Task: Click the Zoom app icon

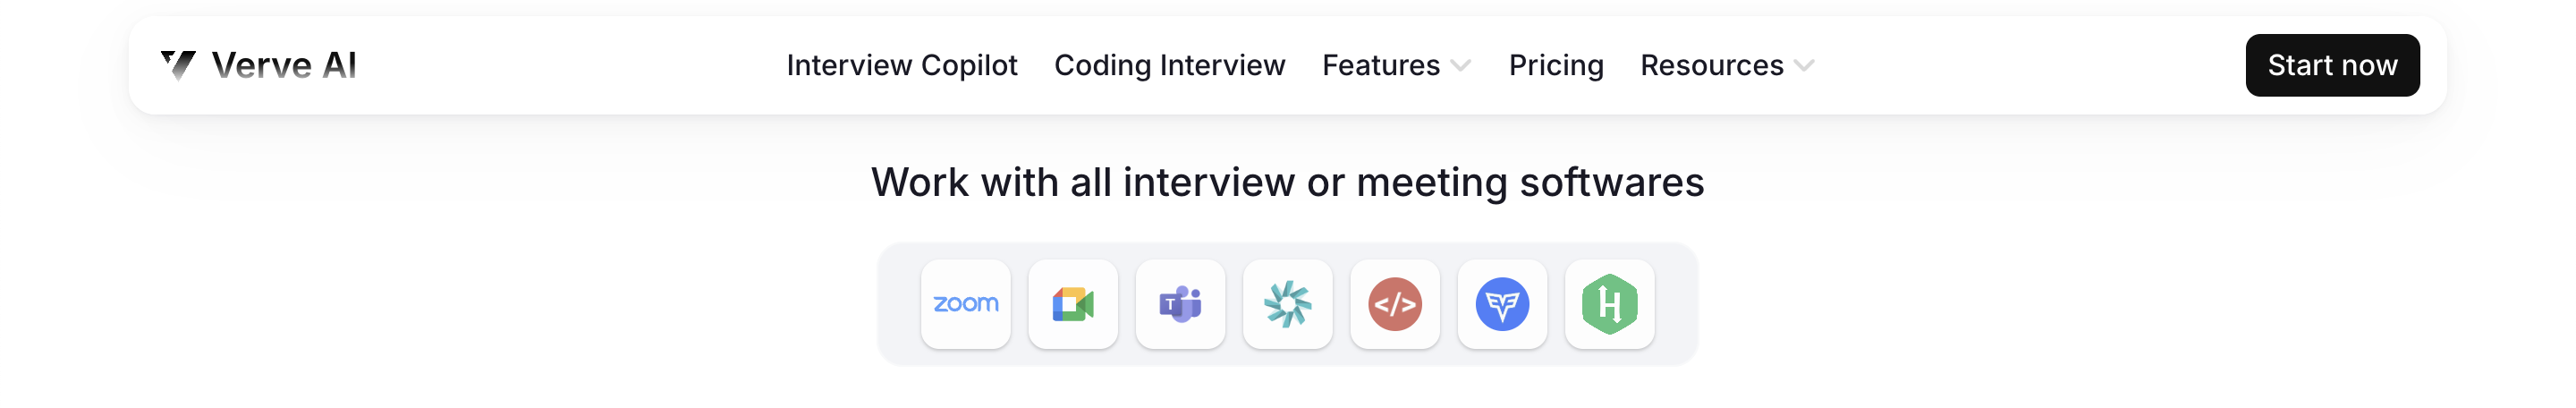Action: point(965,304)
